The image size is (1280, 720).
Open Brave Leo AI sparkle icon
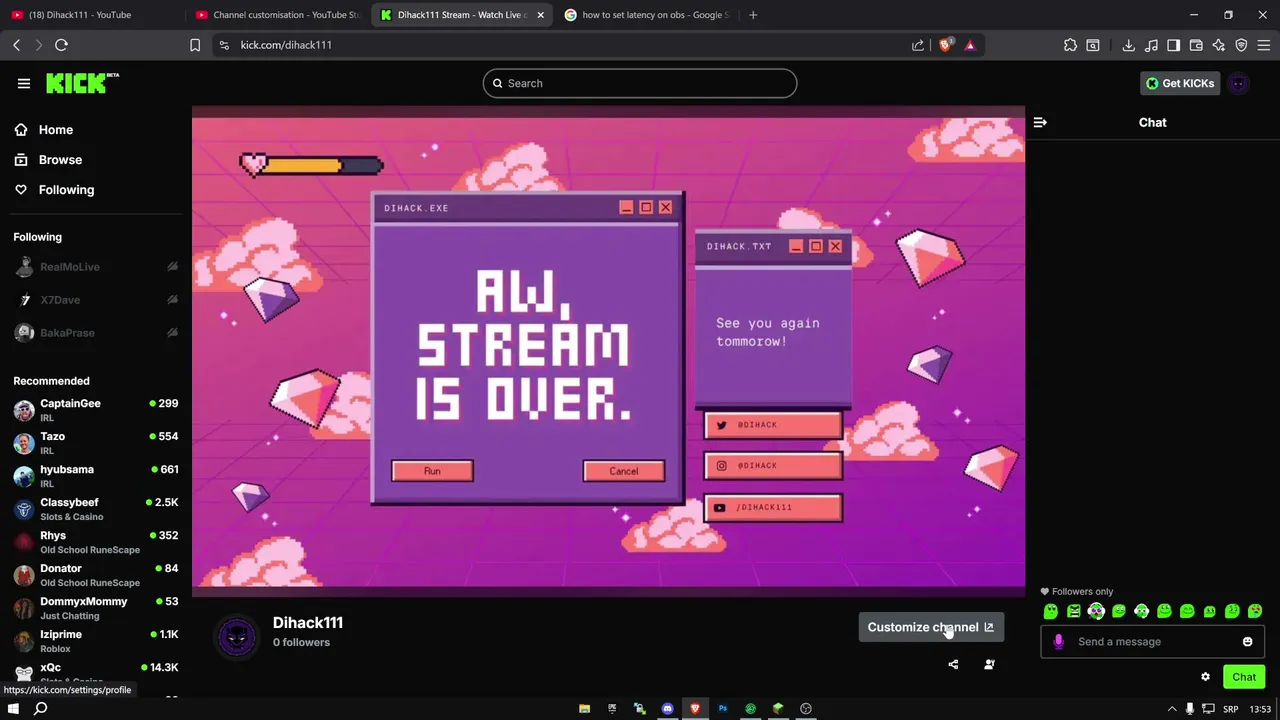(x=1219, y=45)
